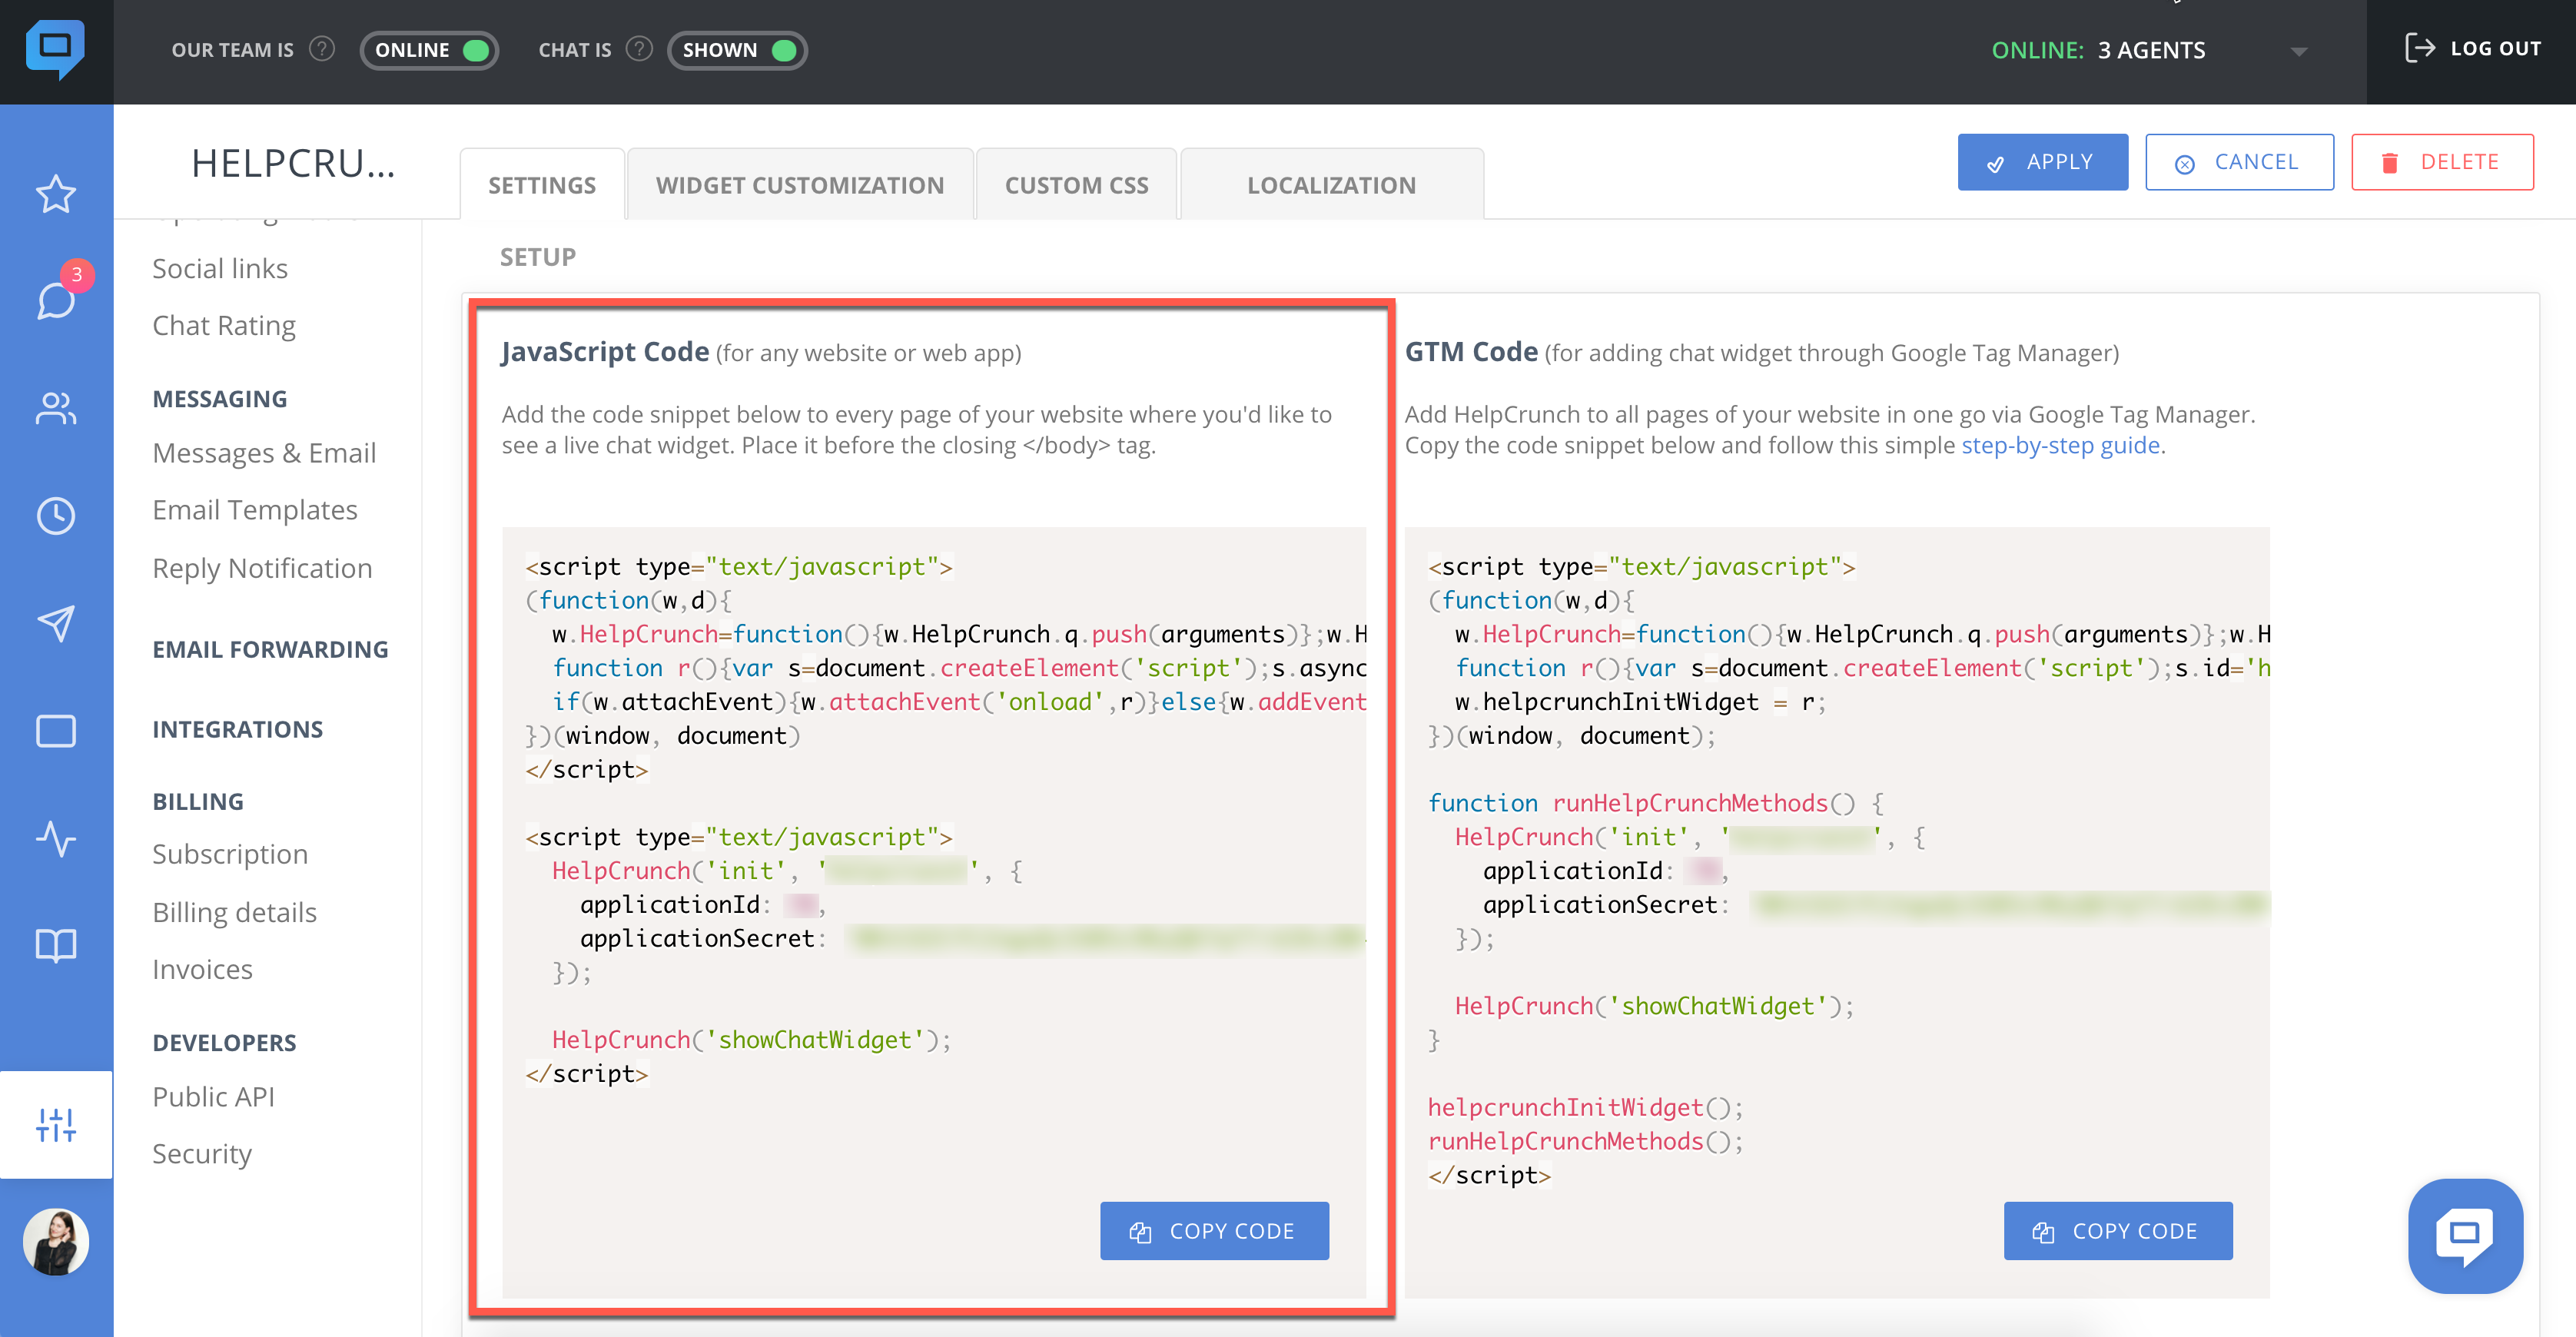
Task: Click the APPLY button
Action: [2042, 162]
